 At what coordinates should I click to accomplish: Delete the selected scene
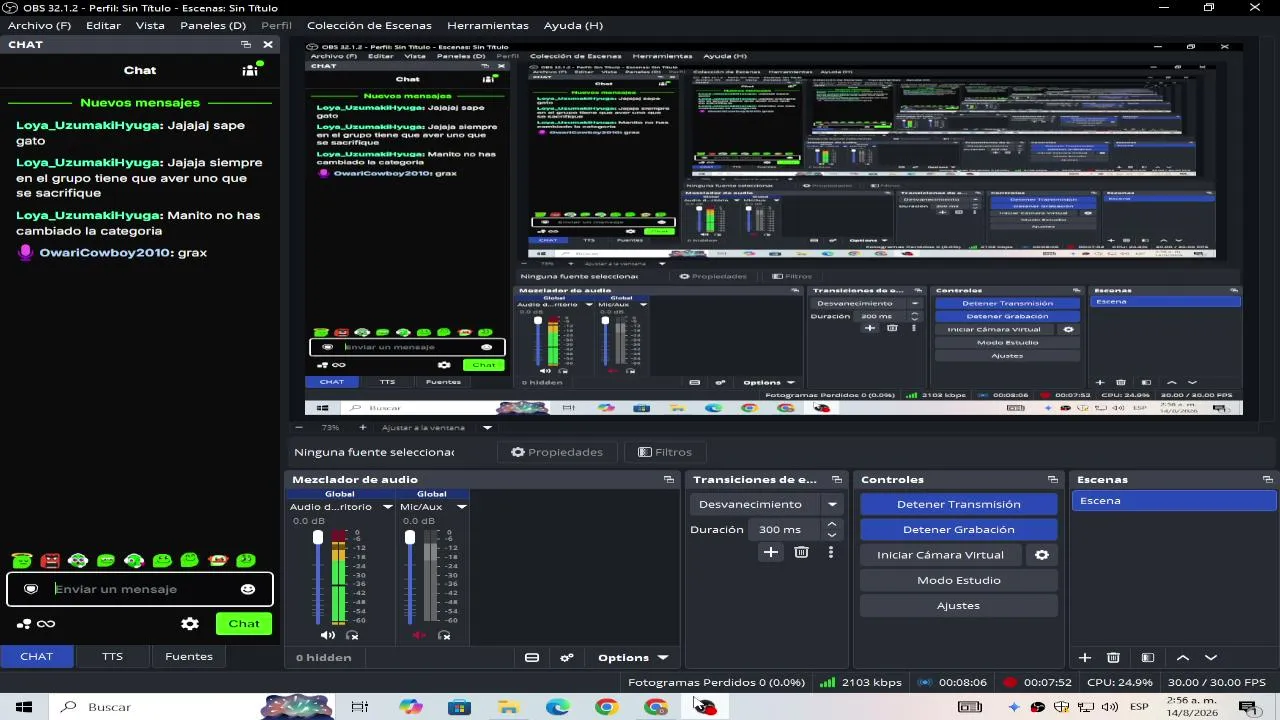click(x=1113, y=657)
